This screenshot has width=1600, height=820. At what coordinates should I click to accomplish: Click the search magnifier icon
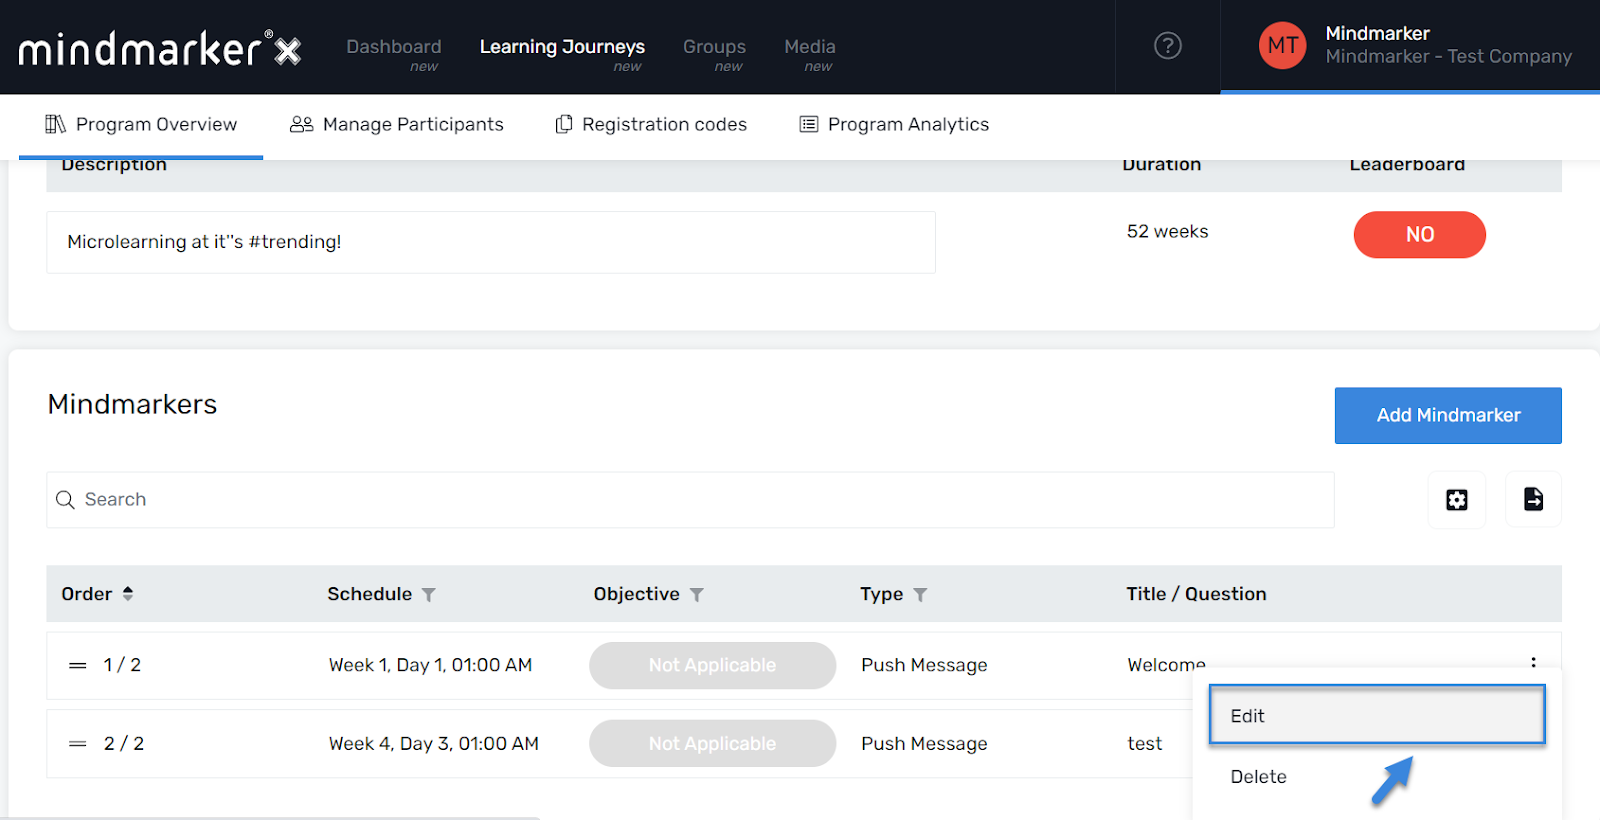[65, 499]
